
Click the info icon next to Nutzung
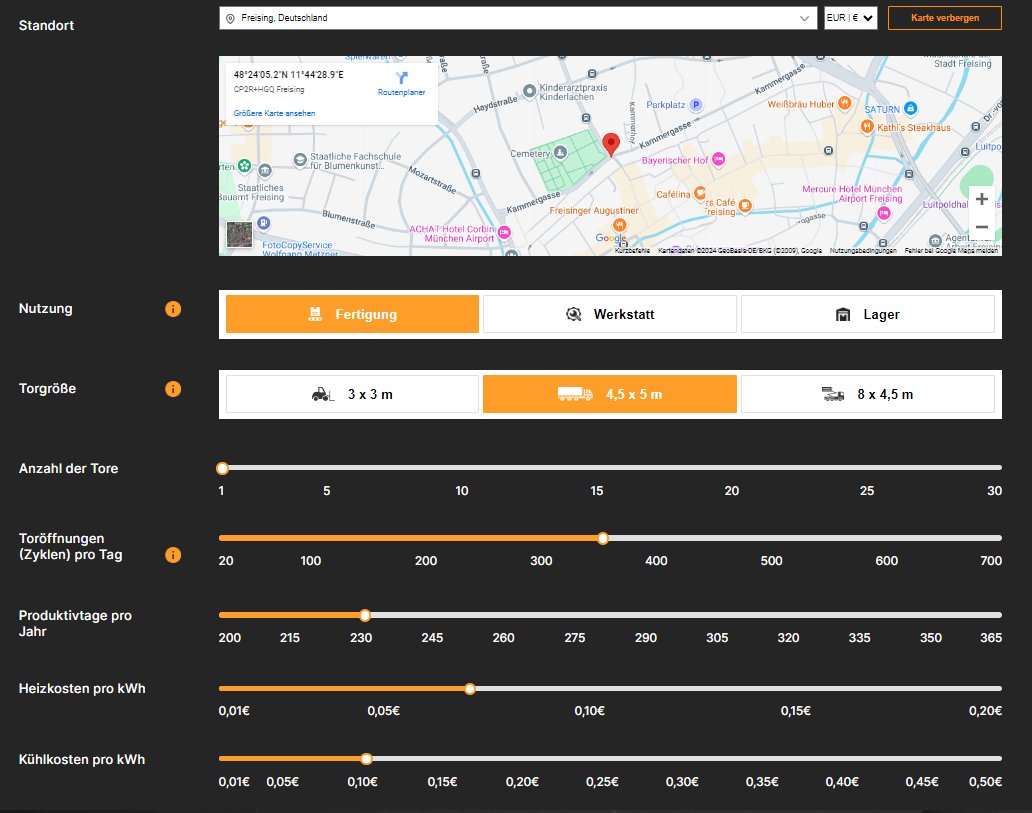[173, 309]
